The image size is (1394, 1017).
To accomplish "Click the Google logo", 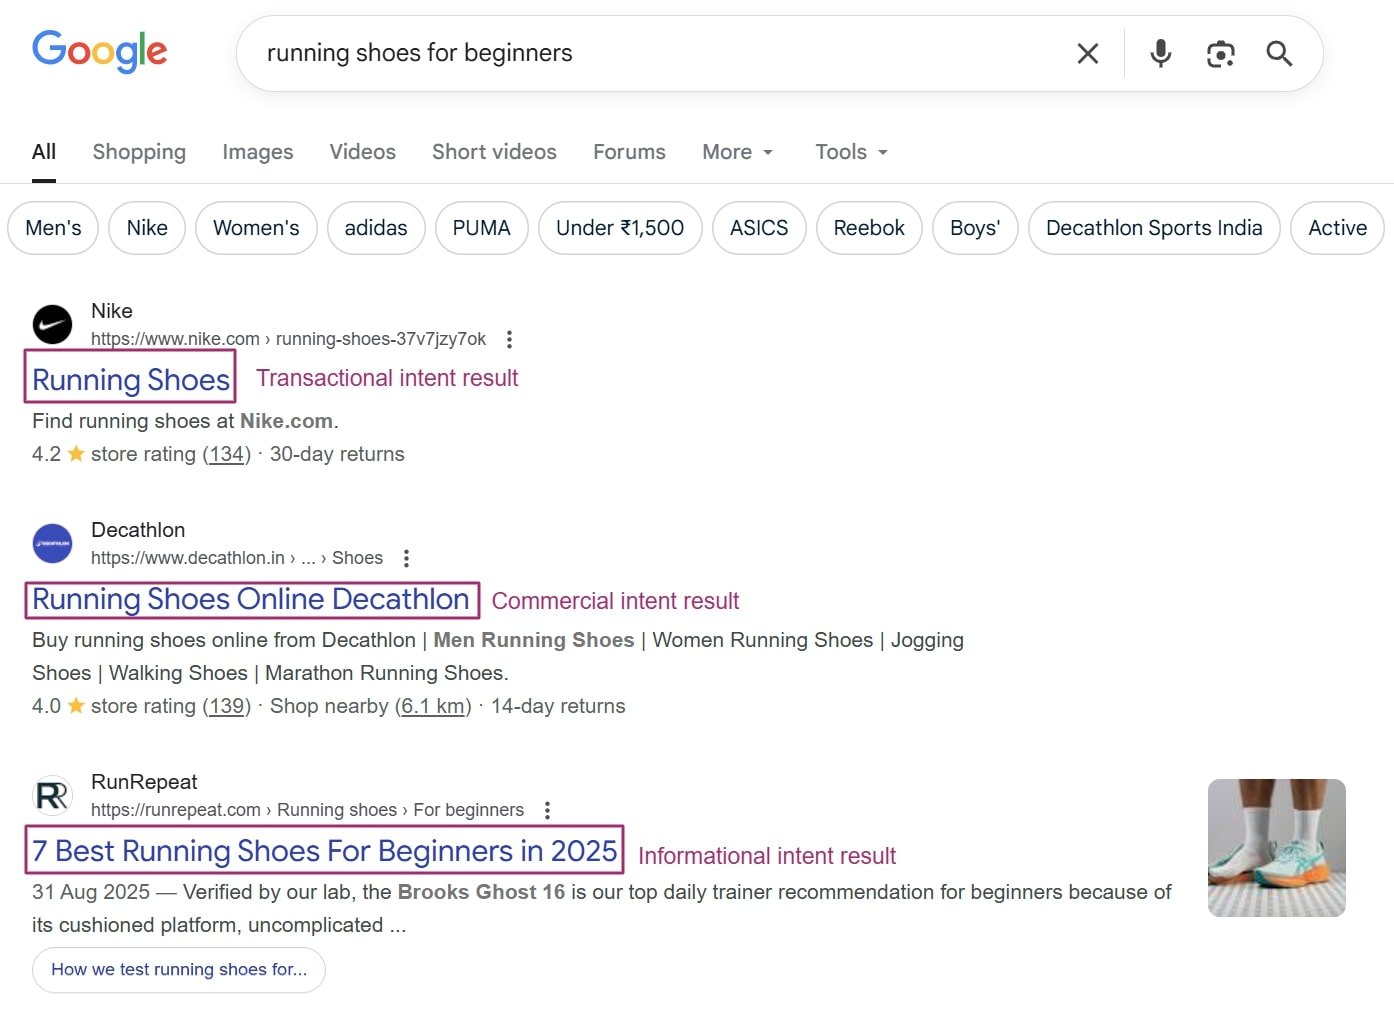I will pos(100,51).
